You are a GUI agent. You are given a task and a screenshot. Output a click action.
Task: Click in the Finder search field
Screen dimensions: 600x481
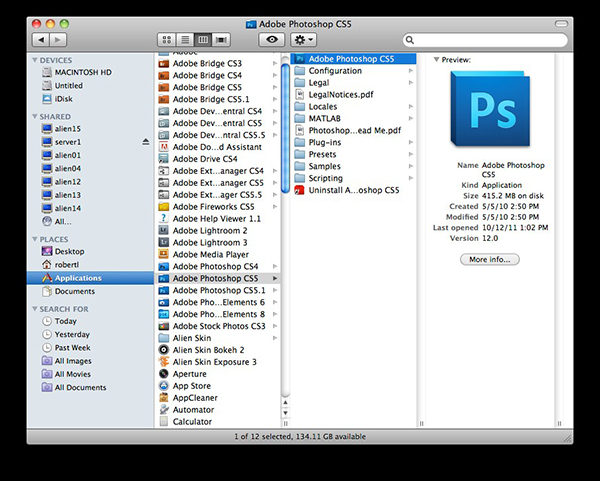(x=485, y=40)
